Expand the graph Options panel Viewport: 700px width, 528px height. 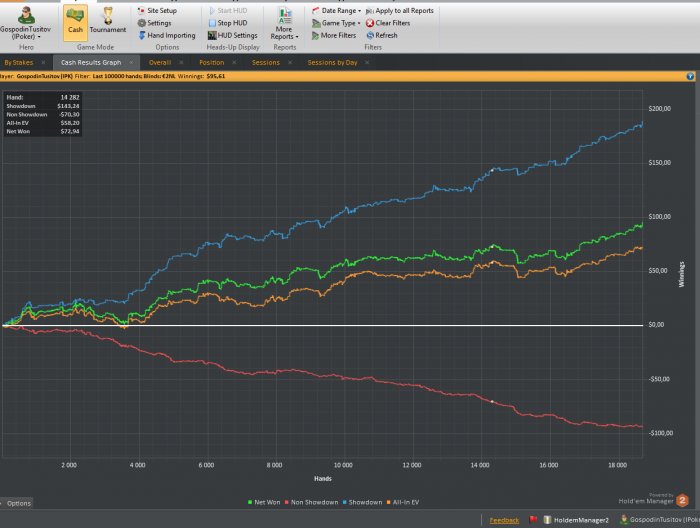tap(17, 503)
